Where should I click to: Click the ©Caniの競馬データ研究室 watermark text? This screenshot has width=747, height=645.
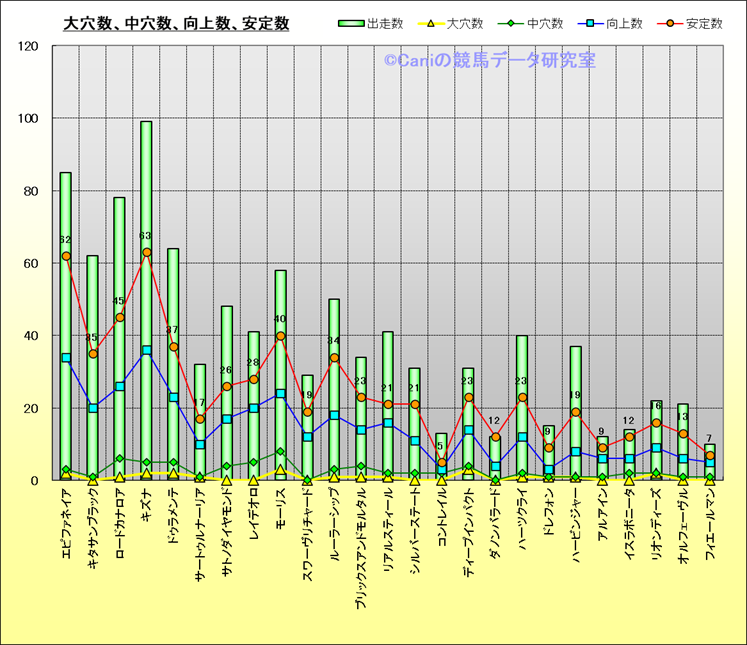tap(489, 61)
